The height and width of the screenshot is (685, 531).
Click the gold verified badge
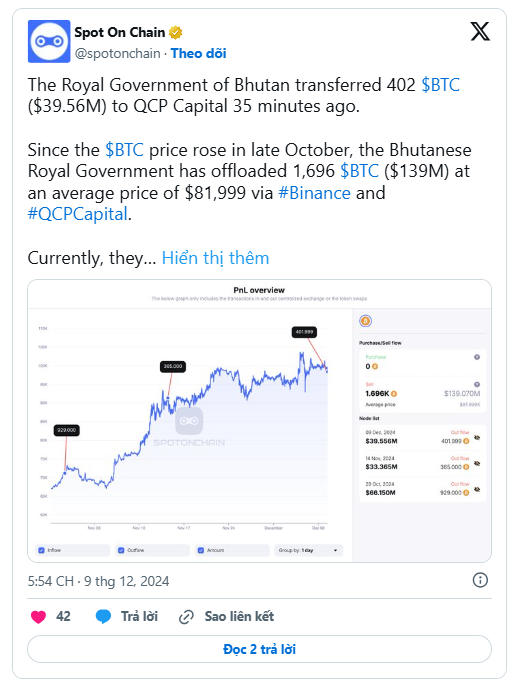pyautogui.click(x=176, y=32)
